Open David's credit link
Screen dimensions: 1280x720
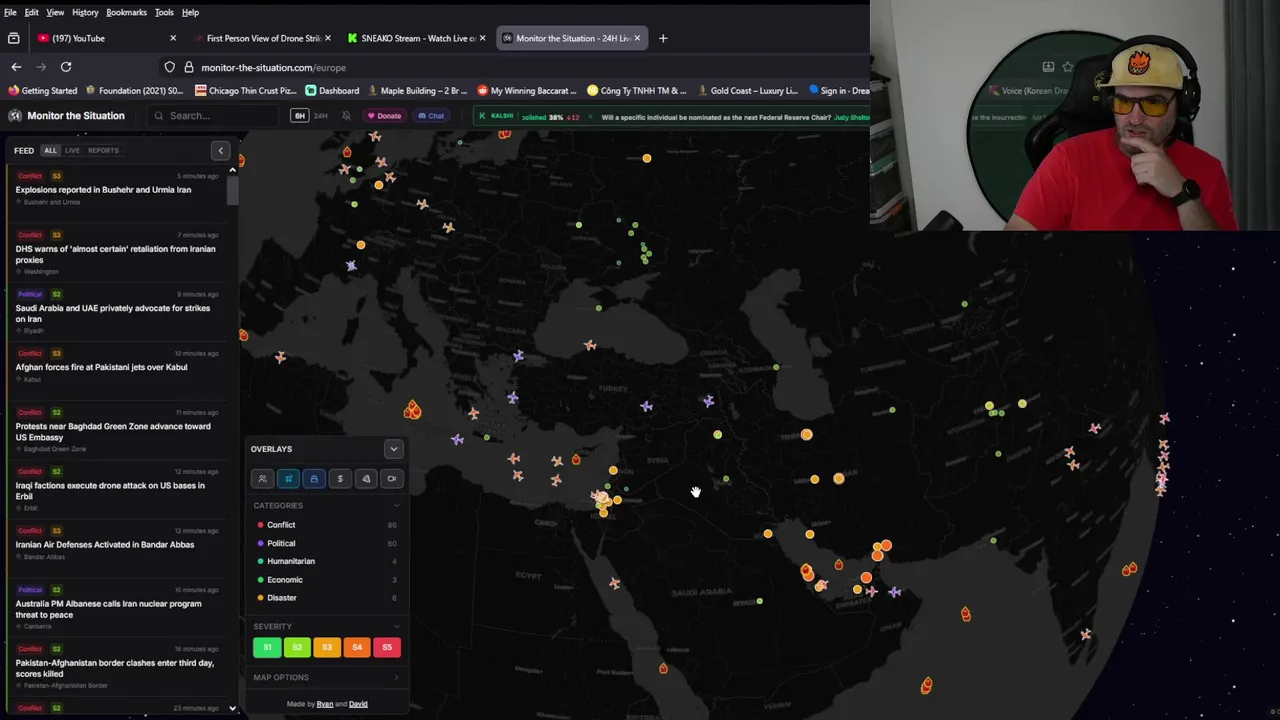(x=358, y=704)
